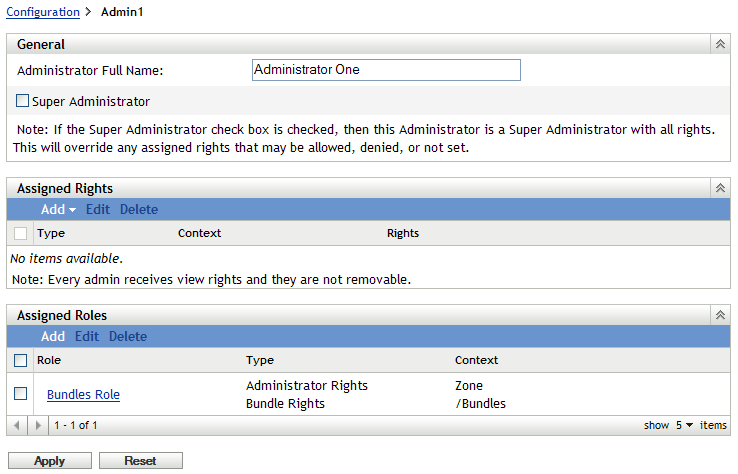Screen dimensions: 738x474
Task: Enable the Super Administrator checkbox
Action: point(22,101)
